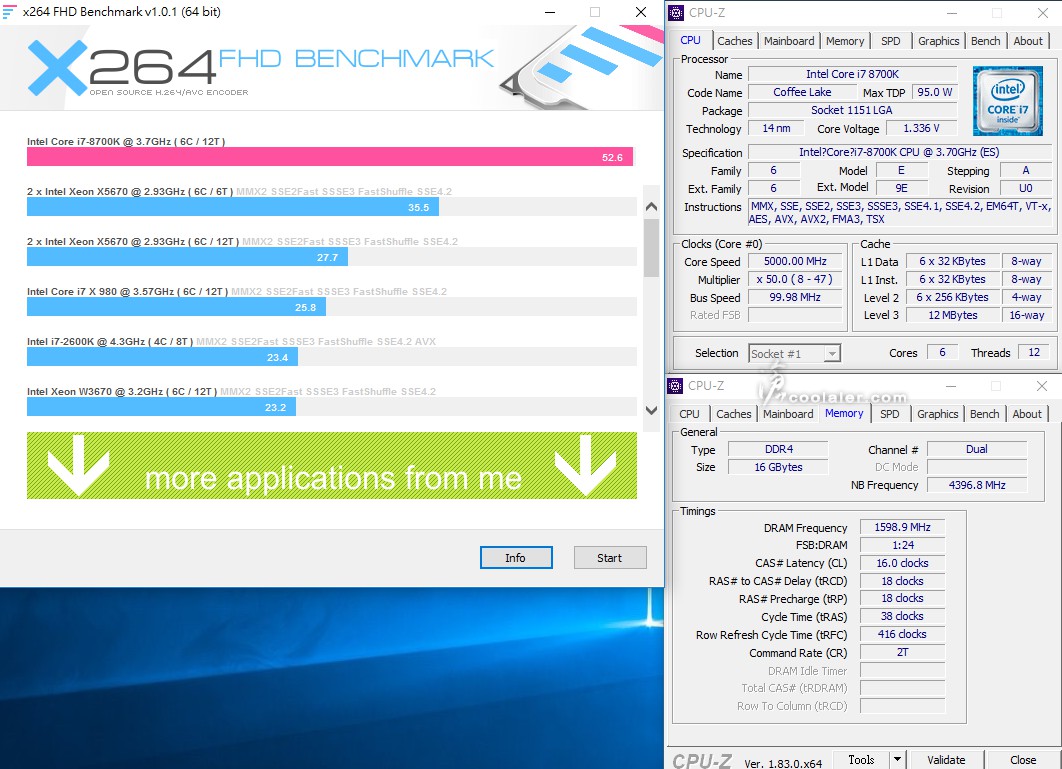The image size is (1062, 769).
Task: Click the 'more applications from me' banner
Action: pos(332,465)
